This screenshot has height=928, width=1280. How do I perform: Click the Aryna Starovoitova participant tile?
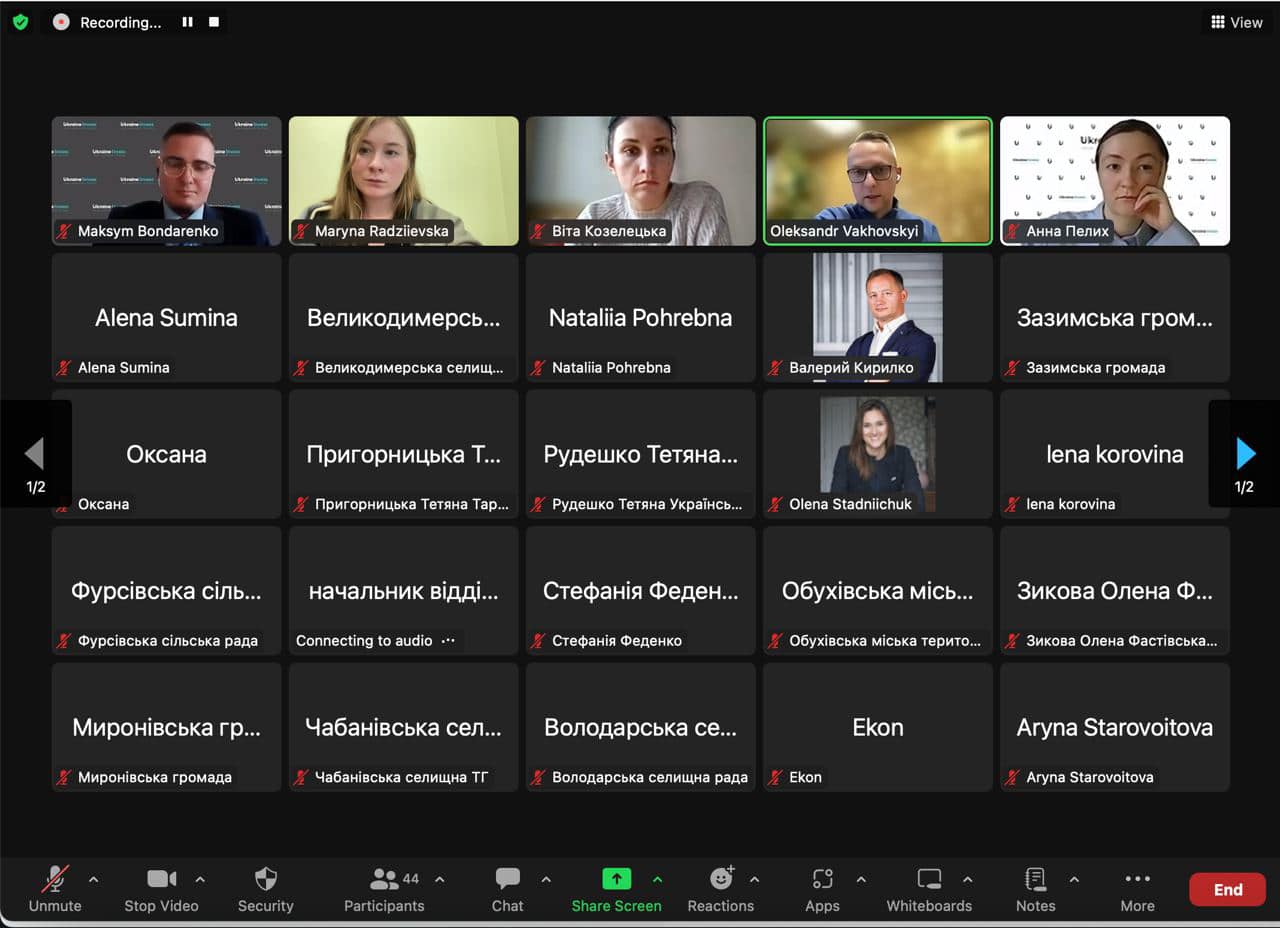pyautogui.click(x=1115, y=727)
